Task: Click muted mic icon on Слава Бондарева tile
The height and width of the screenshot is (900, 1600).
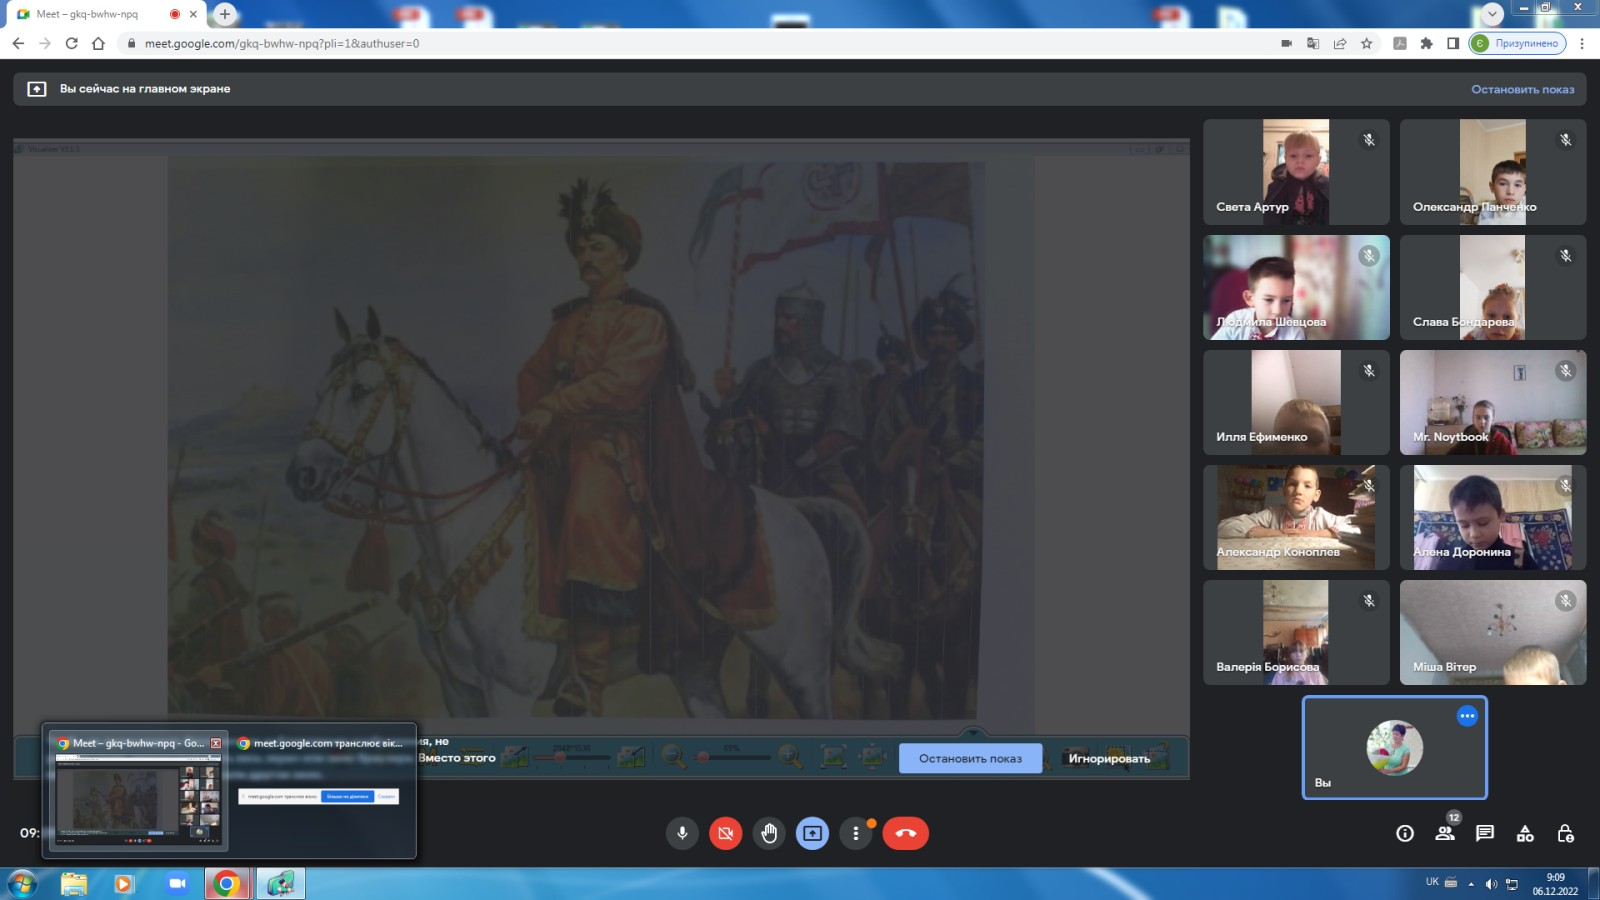Action: tap(1566, 256)
